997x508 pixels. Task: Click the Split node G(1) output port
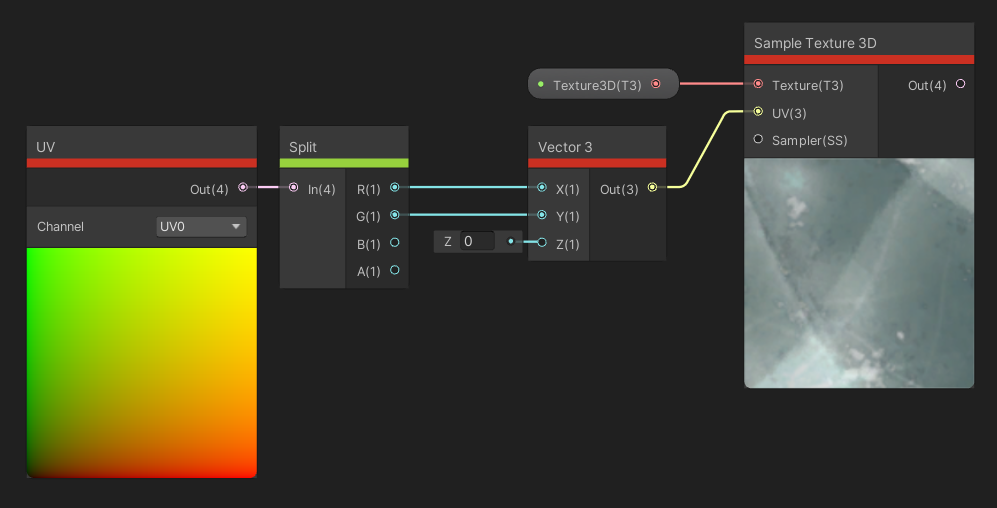pos(395,214)
